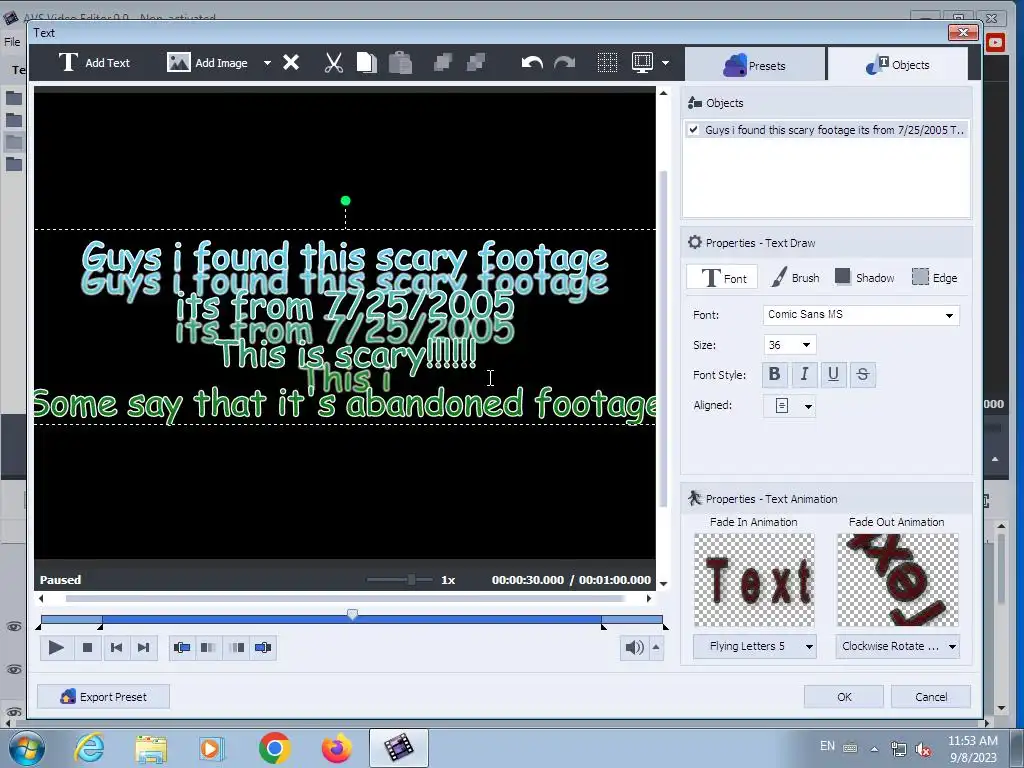Click the media player taskbar icon
The image size is (1024, 768).
pos(212,748)
